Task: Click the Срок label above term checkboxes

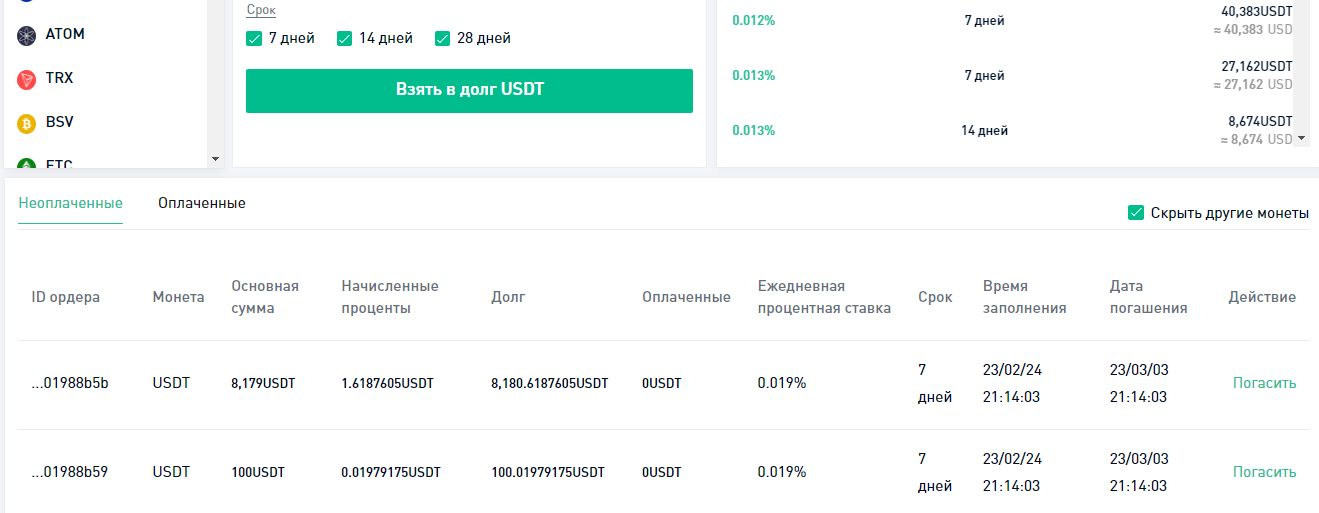Action: (261, 10)
